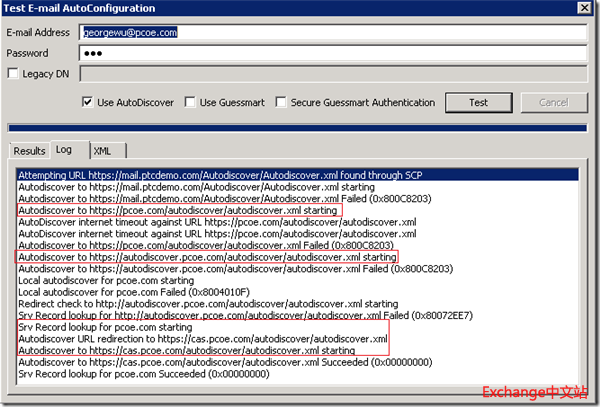Screen dimensions: 600x407
Task: Switch to the Results tab
Action: point(29,151)
